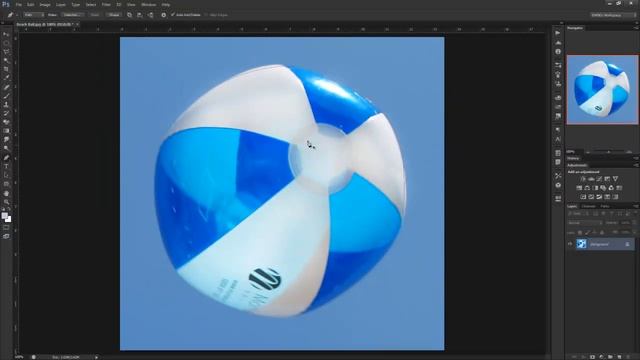This screenshot has width=640, height=360.
Task: Open path operations dropdown
Action: tap(129, 15)
